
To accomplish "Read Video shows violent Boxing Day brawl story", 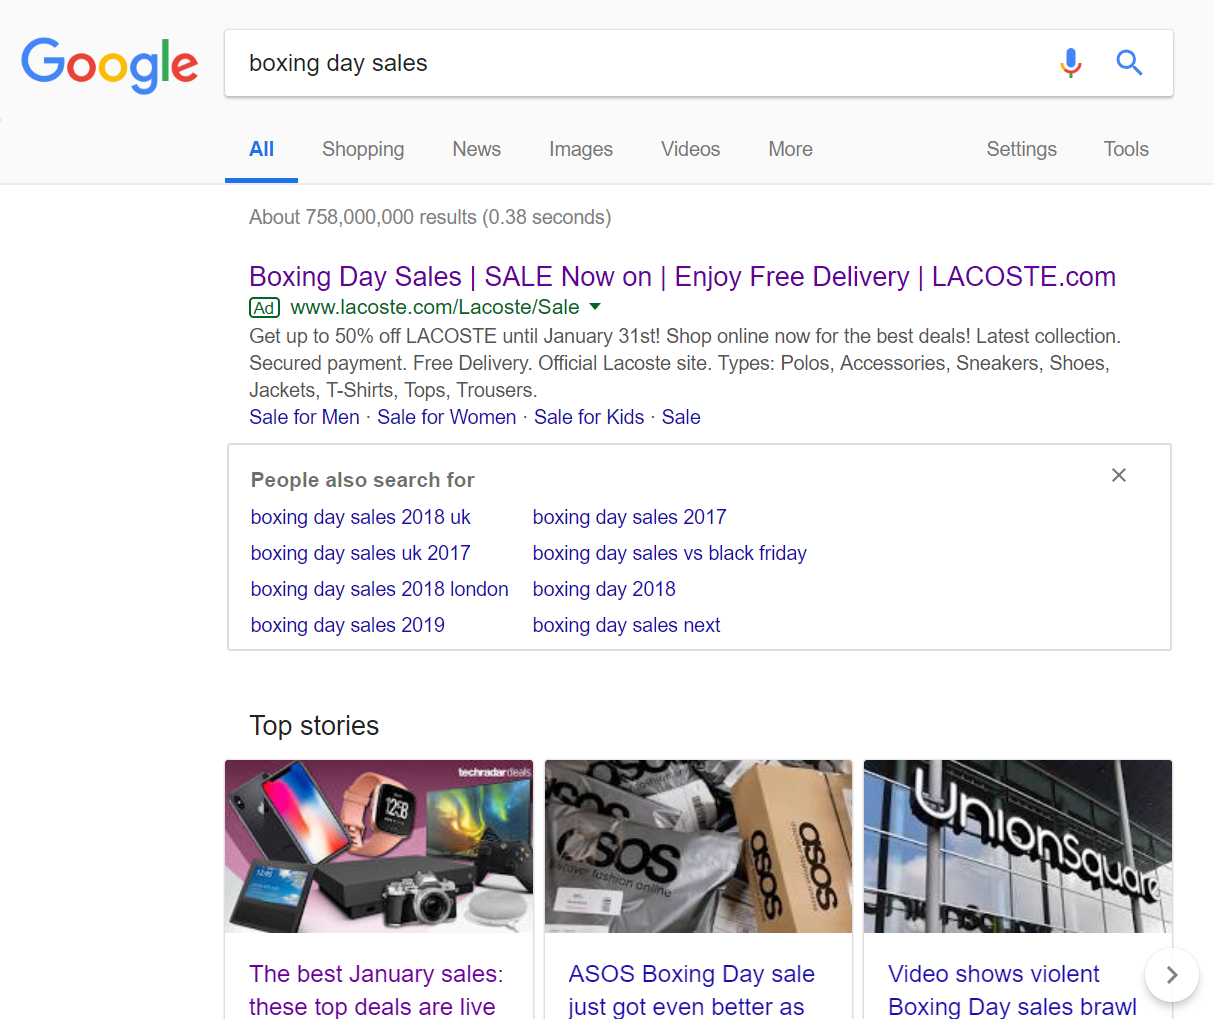I will (1012, 989).
